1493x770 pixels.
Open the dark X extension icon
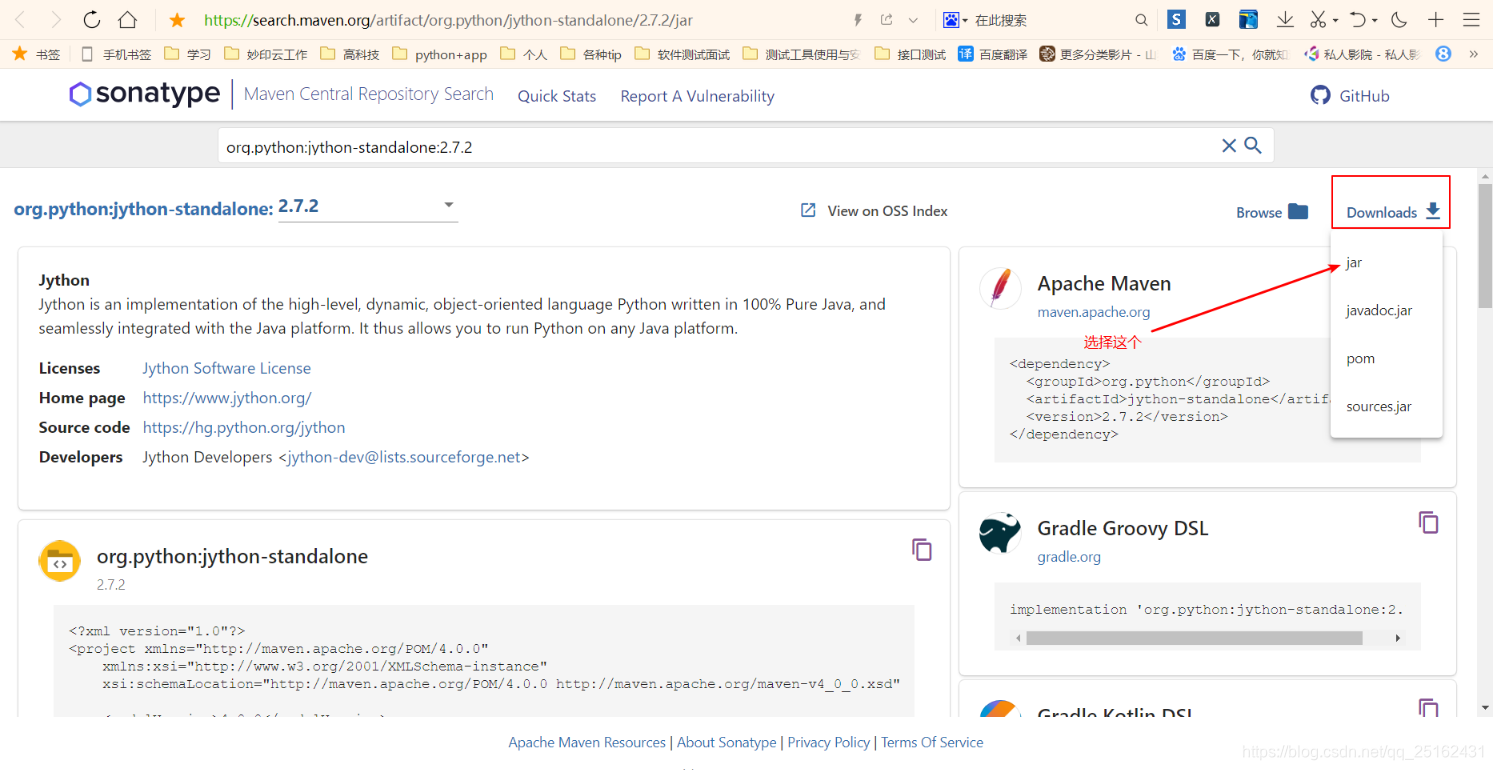click(1212, 19)
